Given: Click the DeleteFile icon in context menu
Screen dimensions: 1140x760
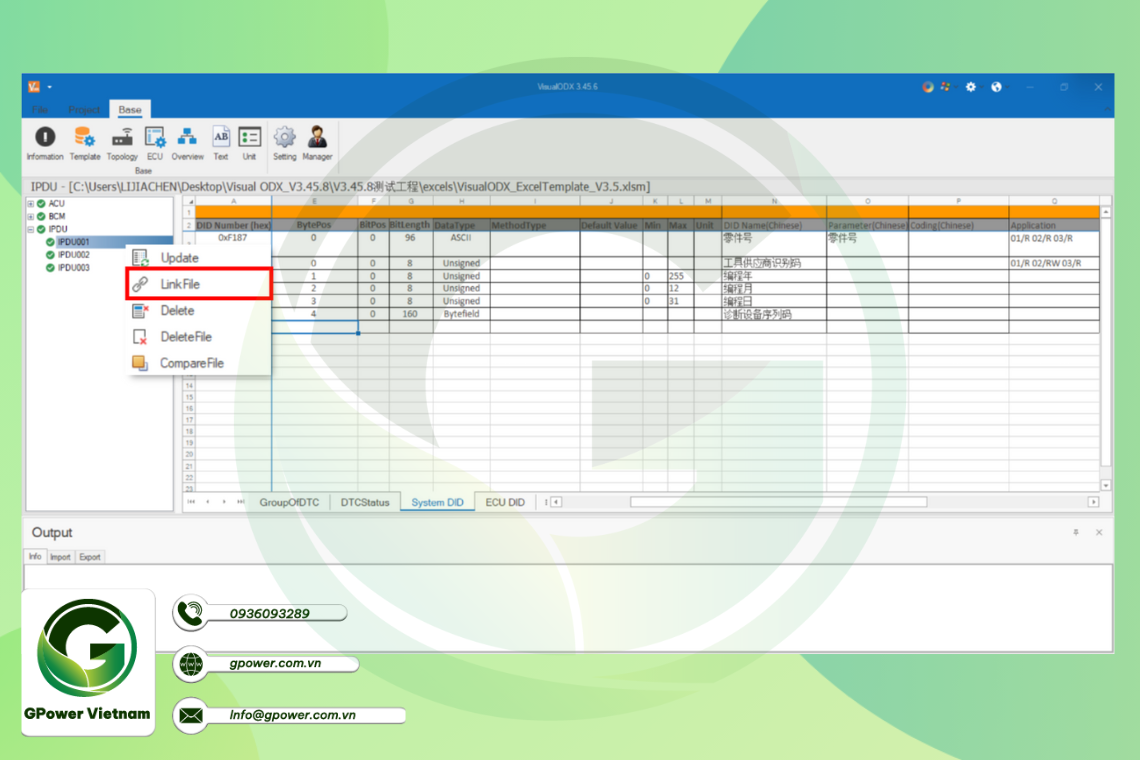Looking at the screenshot, I should click(140, 337).
